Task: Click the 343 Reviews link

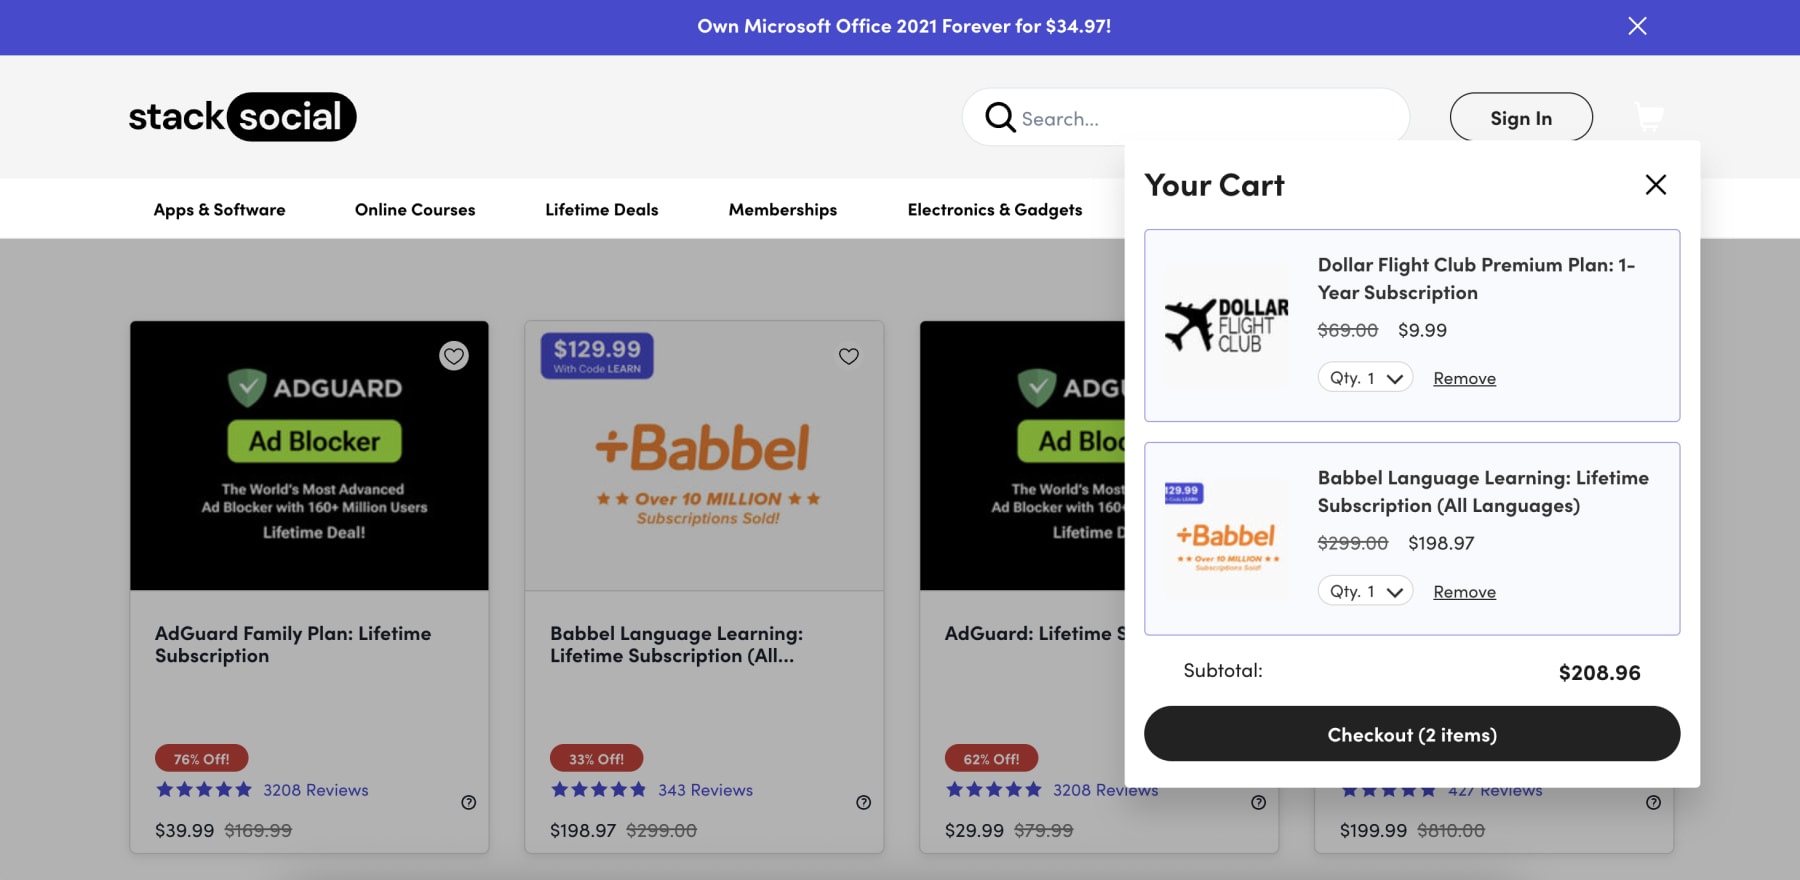Action: click(x=705, y=790)
